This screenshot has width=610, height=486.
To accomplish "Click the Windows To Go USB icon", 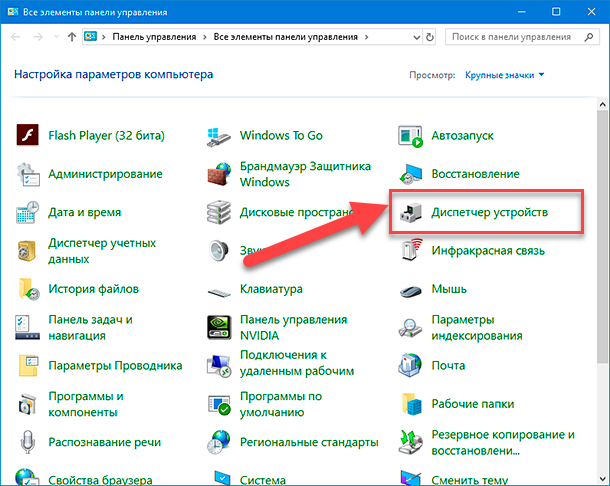I will pyautogui.click(x=219, y=136).
